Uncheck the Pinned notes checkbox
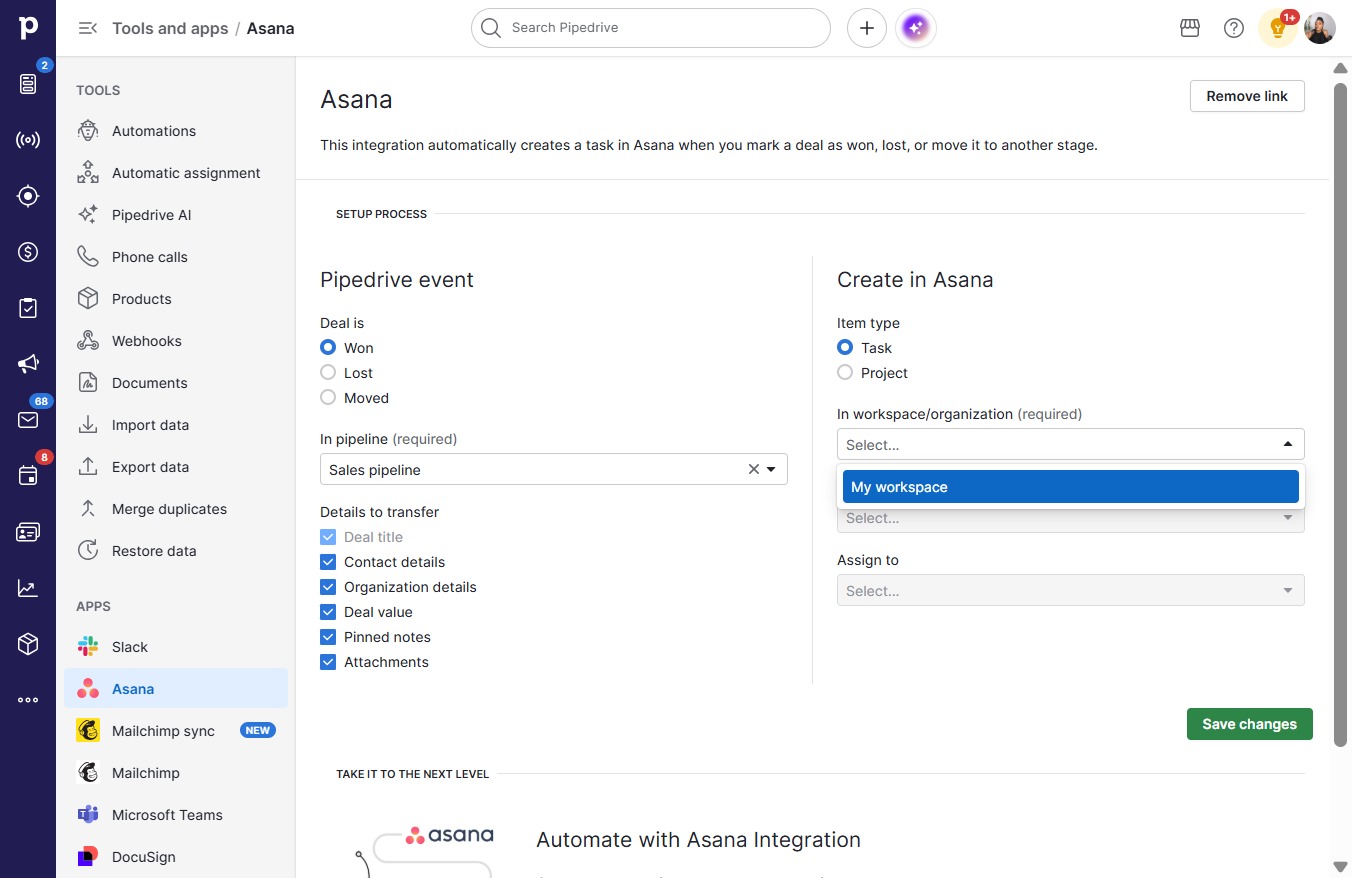 (328, 637)
